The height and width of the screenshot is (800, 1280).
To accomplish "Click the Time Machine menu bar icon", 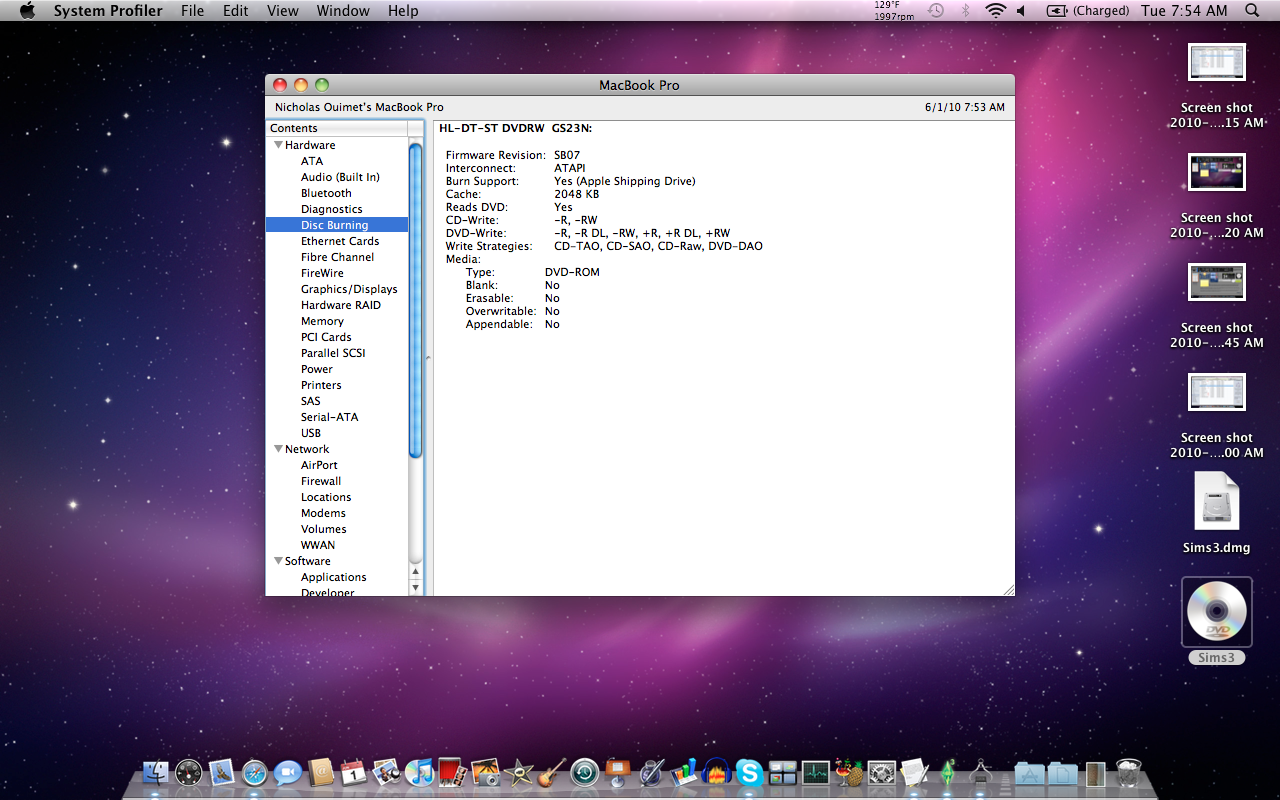I will click(x=936, y=10).
